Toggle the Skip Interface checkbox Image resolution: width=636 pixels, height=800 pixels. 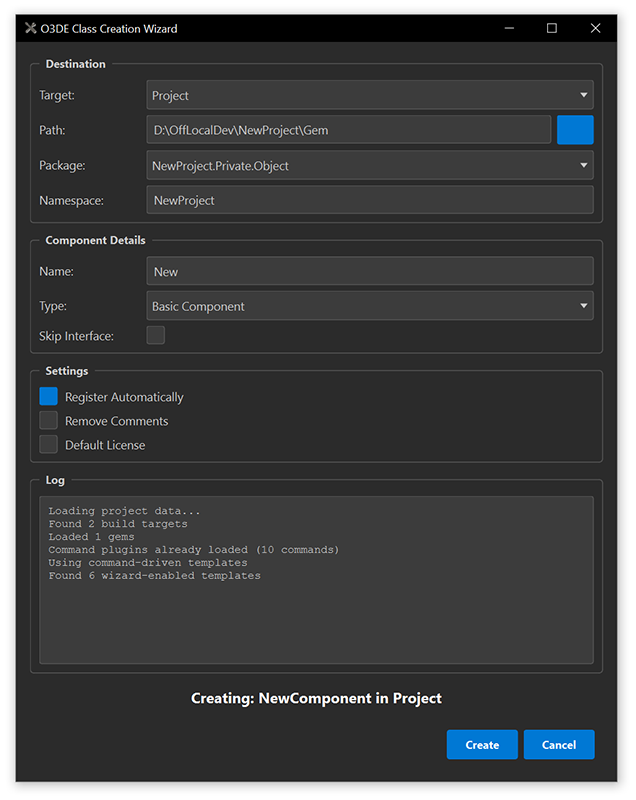[156, 335]
